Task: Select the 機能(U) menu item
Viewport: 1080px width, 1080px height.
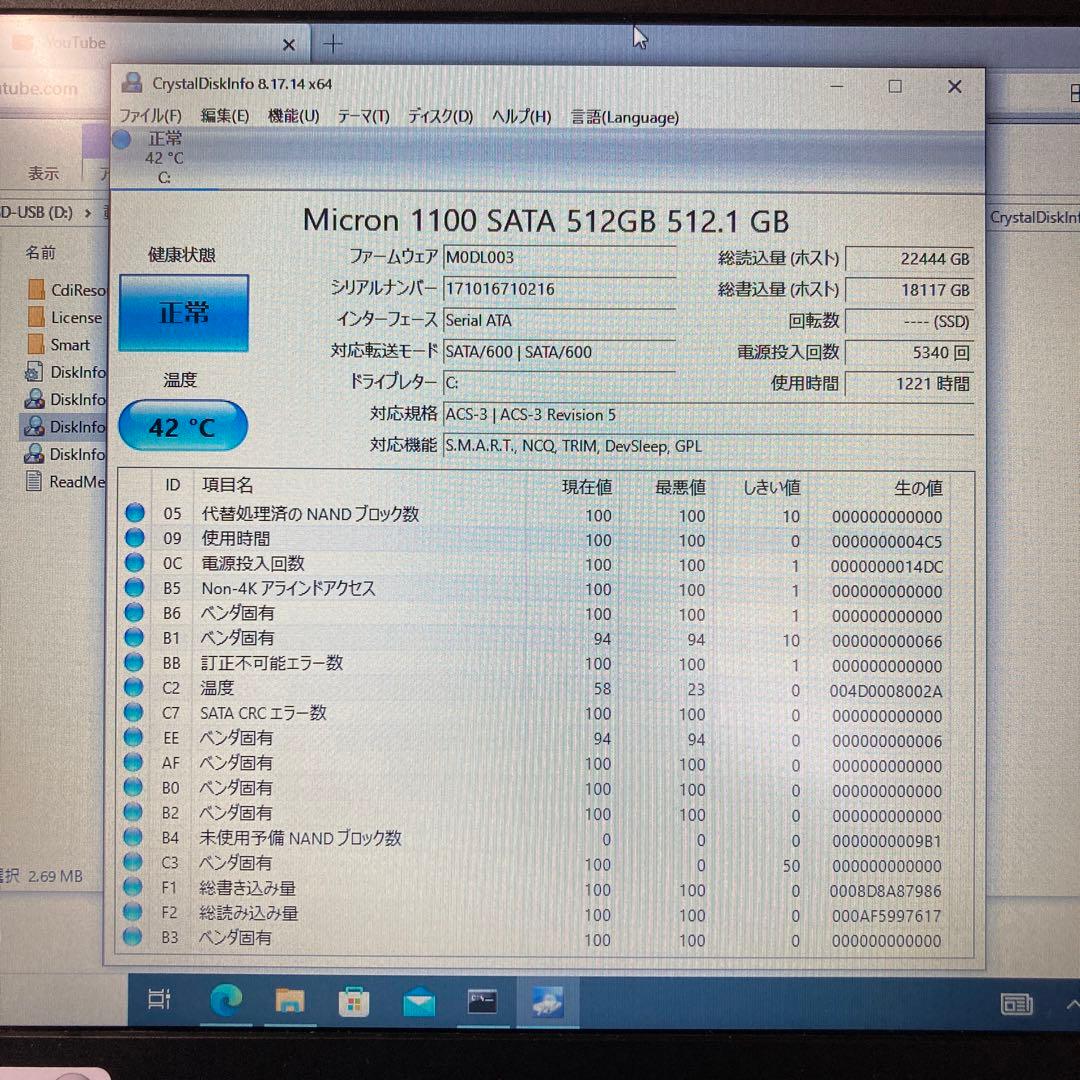Action: click(x=294, y=117)
